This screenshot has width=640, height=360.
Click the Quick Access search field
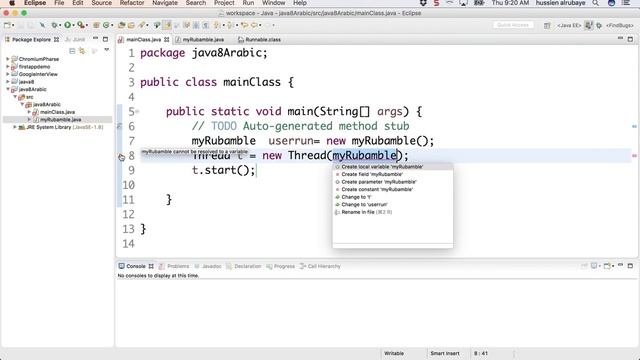513,25
